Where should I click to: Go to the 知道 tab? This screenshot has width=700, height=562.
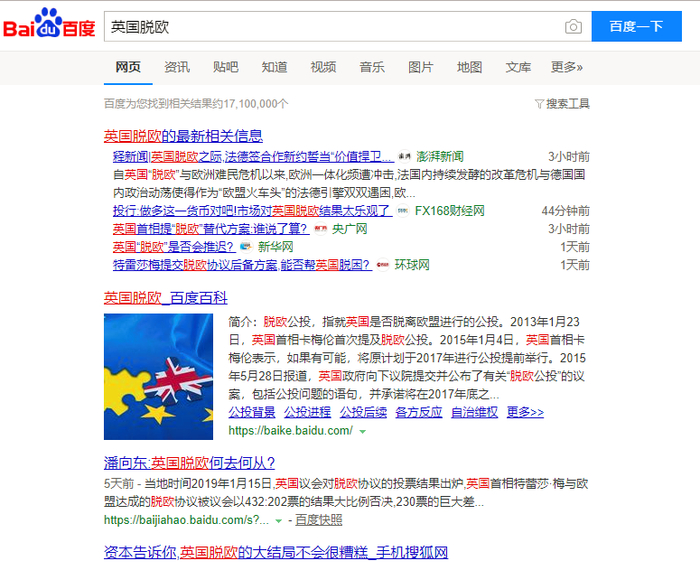(274, 67)
